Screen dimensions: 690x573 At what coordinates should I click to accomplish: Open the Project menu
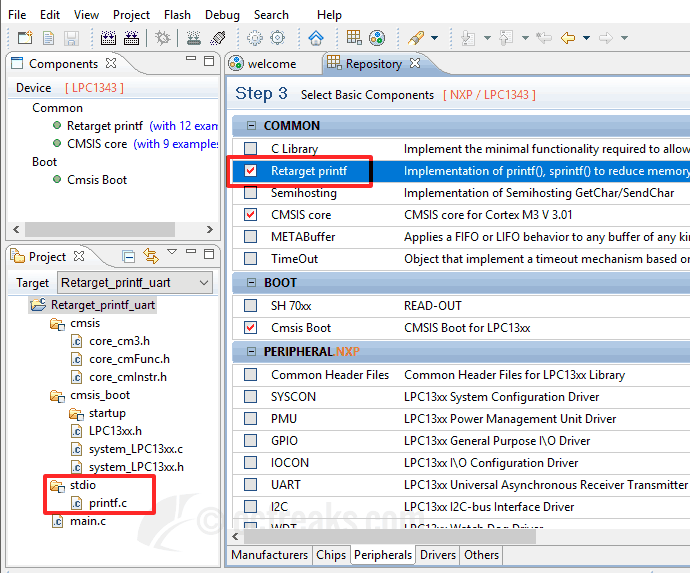pos(131,15)
